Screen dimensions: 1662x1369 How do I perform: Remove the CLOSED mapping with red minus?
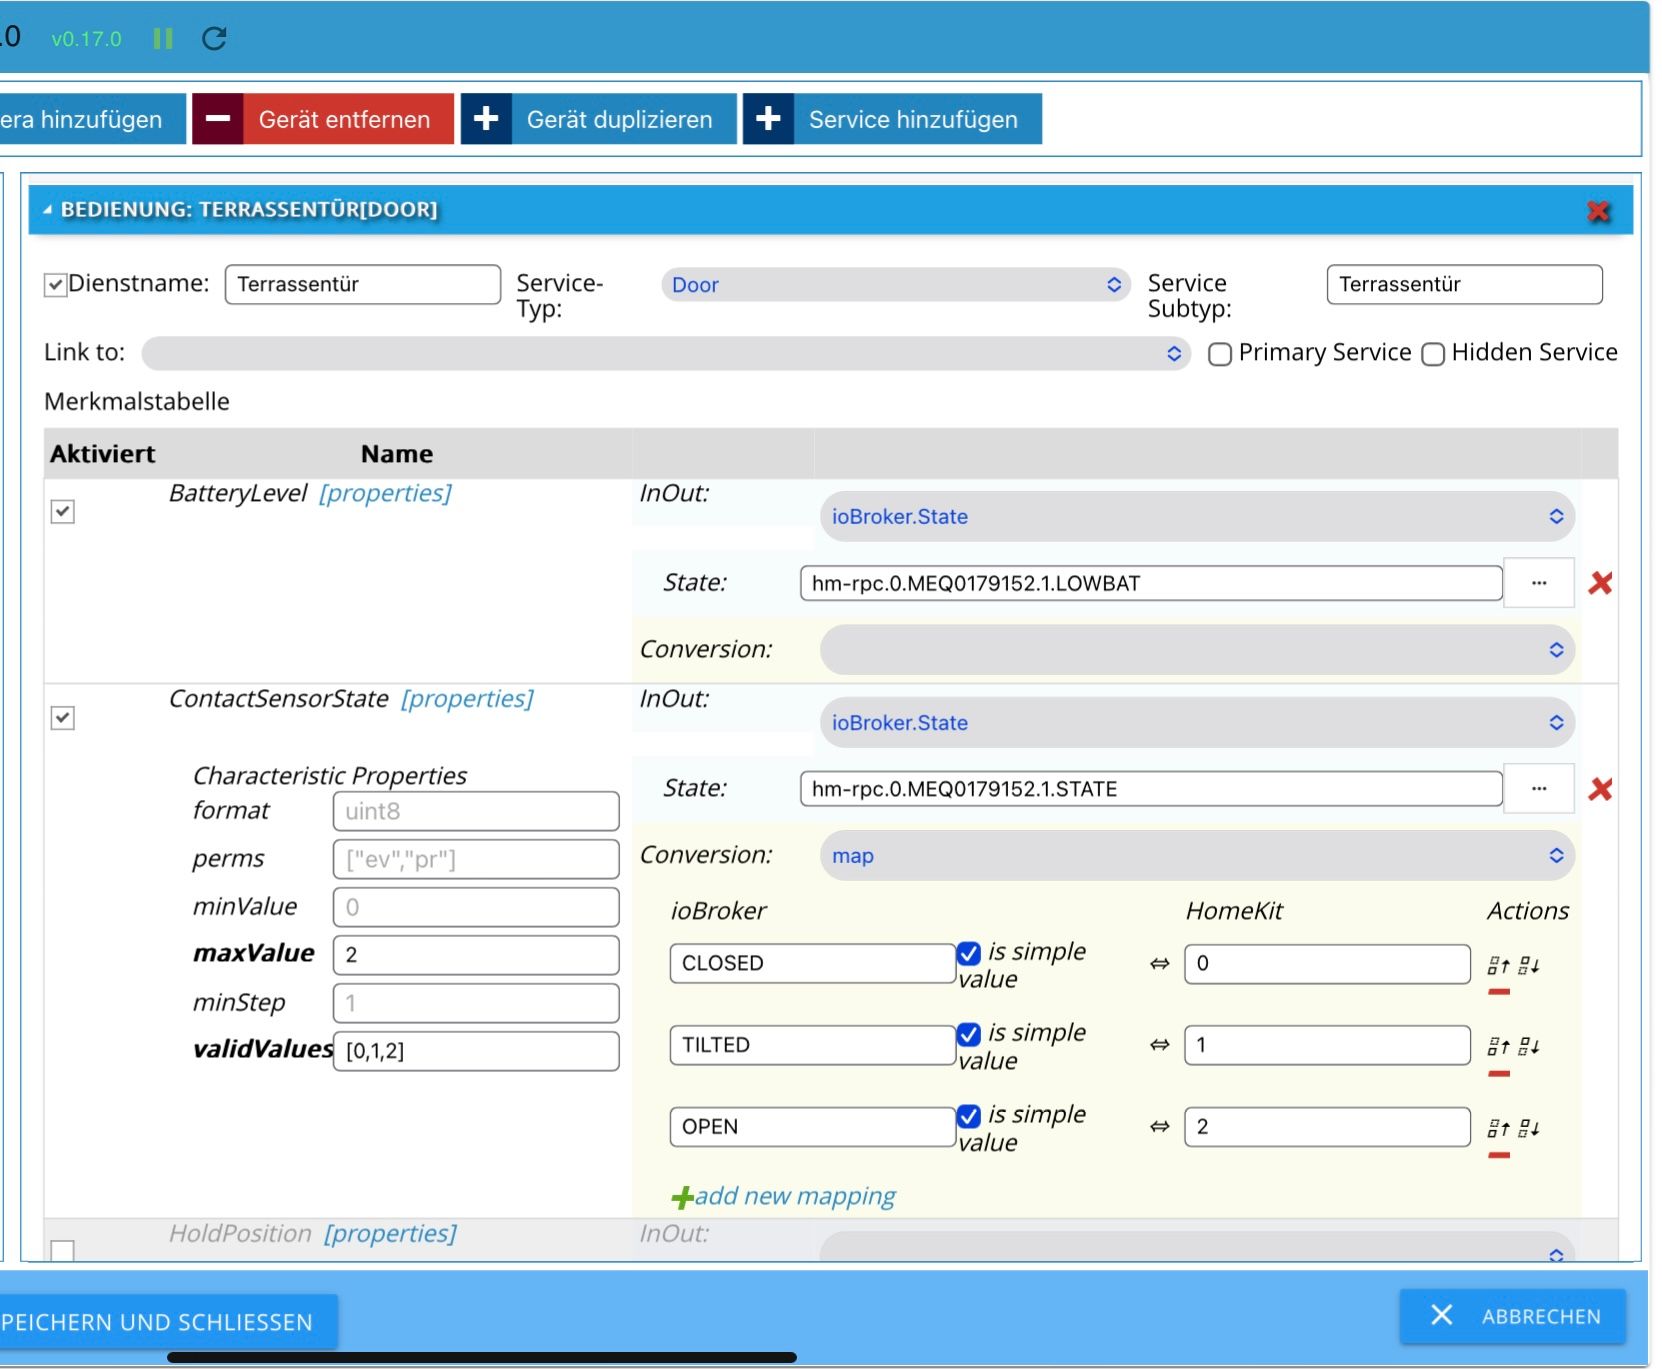pyautogui.click(x=1498, y=992)
